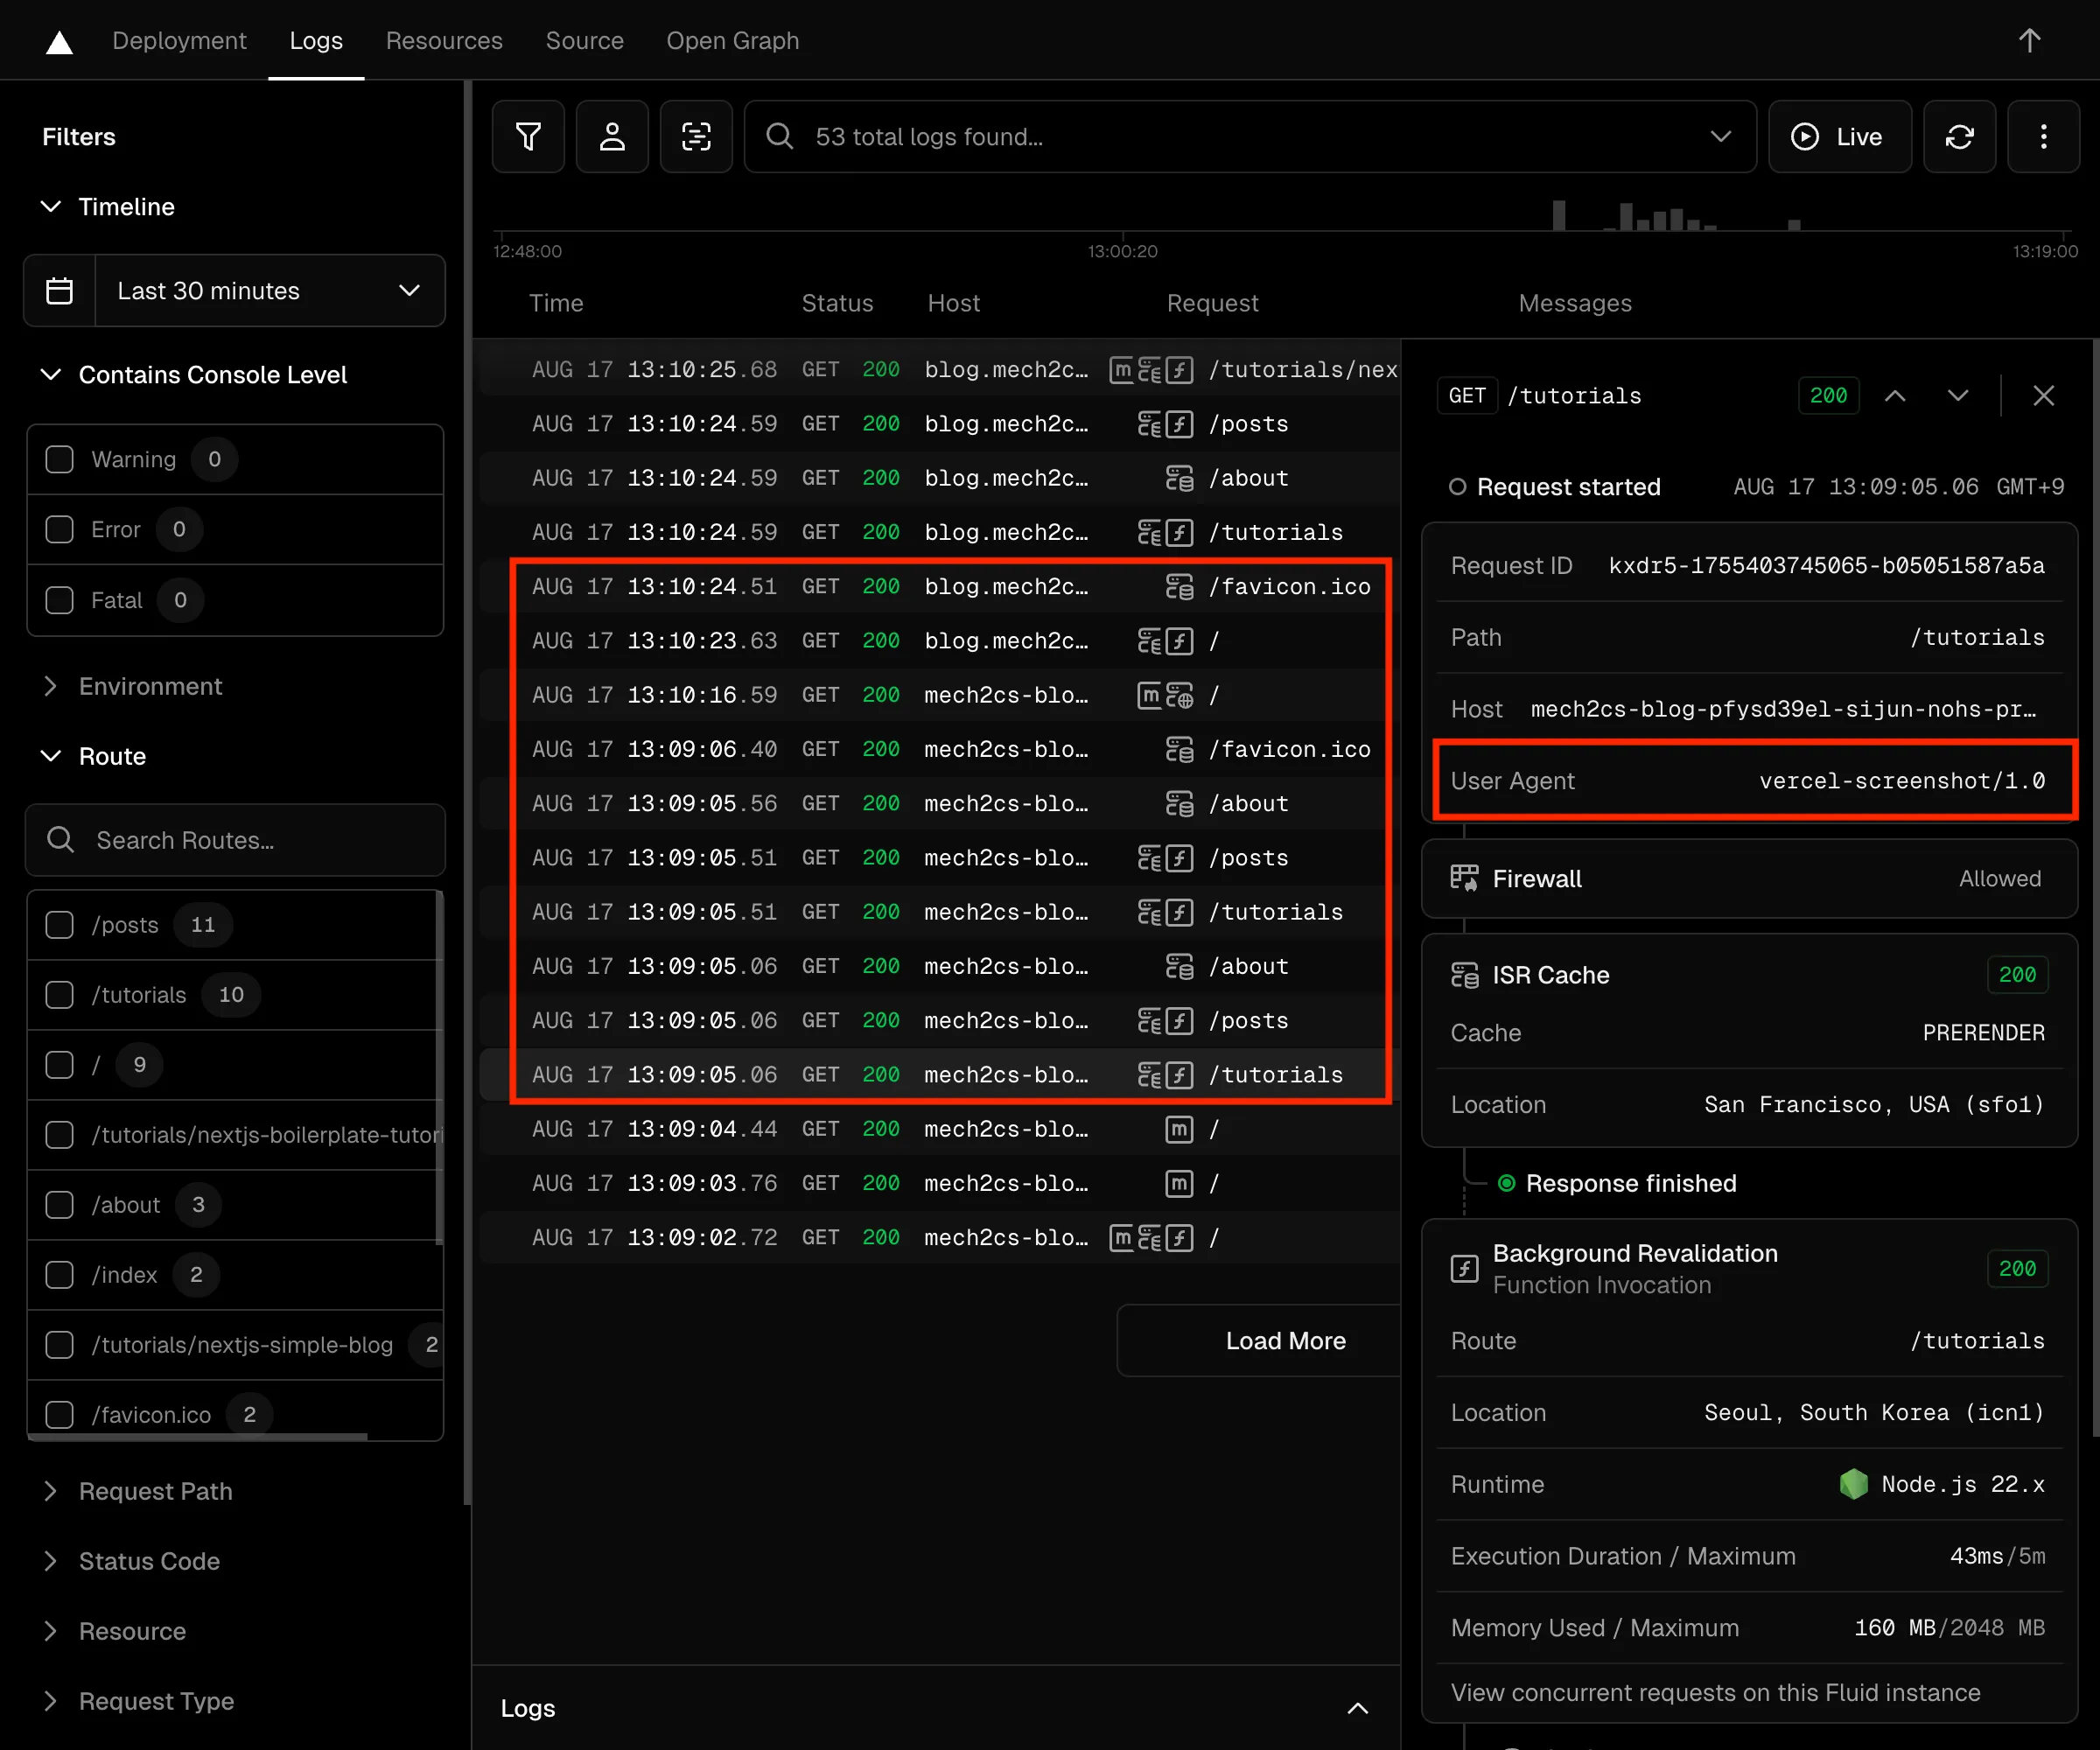The width and height of the screenshot is (2100, 1750).
Task: Open the Last 30 minutes timeline dropdown
Action: (268, 290)
